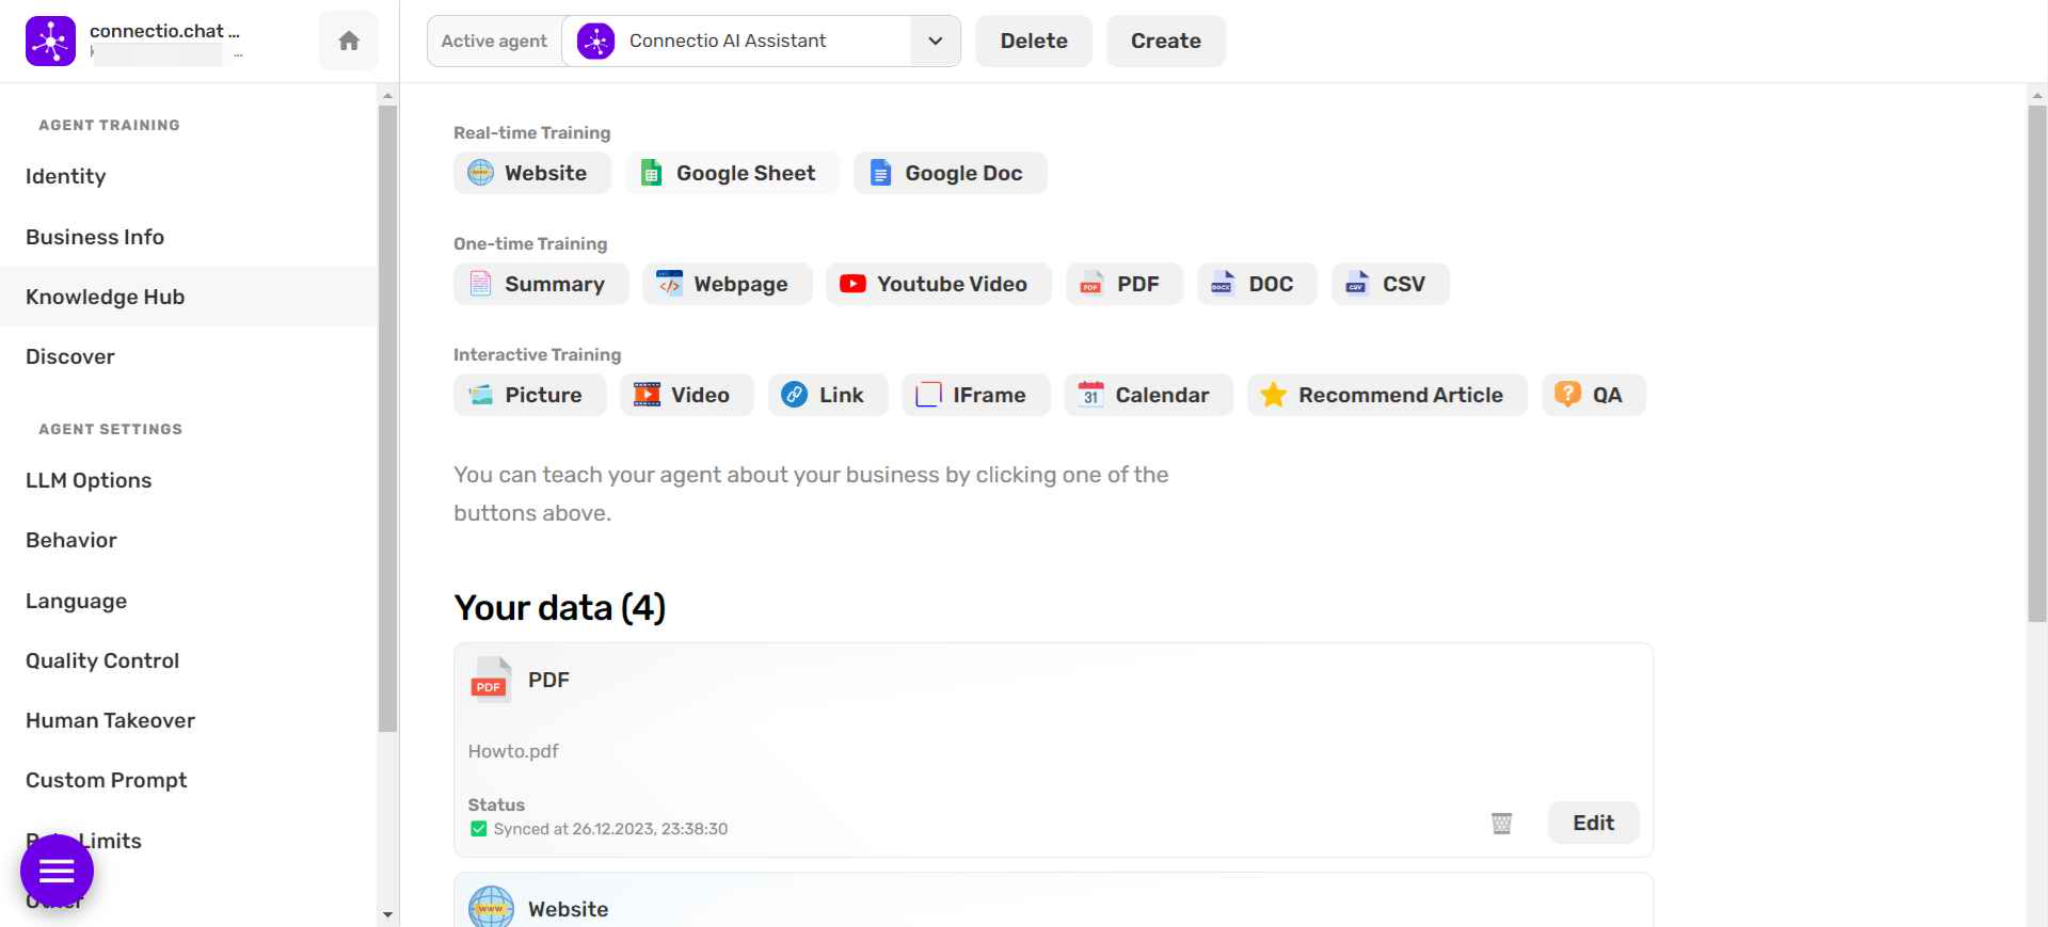
Task: Delete the active agent
Action: 1034,41
